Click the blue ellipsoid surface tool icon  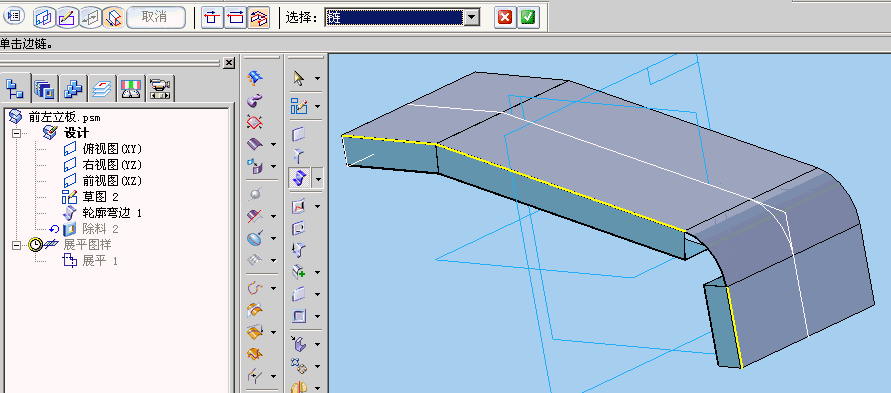pos(256,238)
